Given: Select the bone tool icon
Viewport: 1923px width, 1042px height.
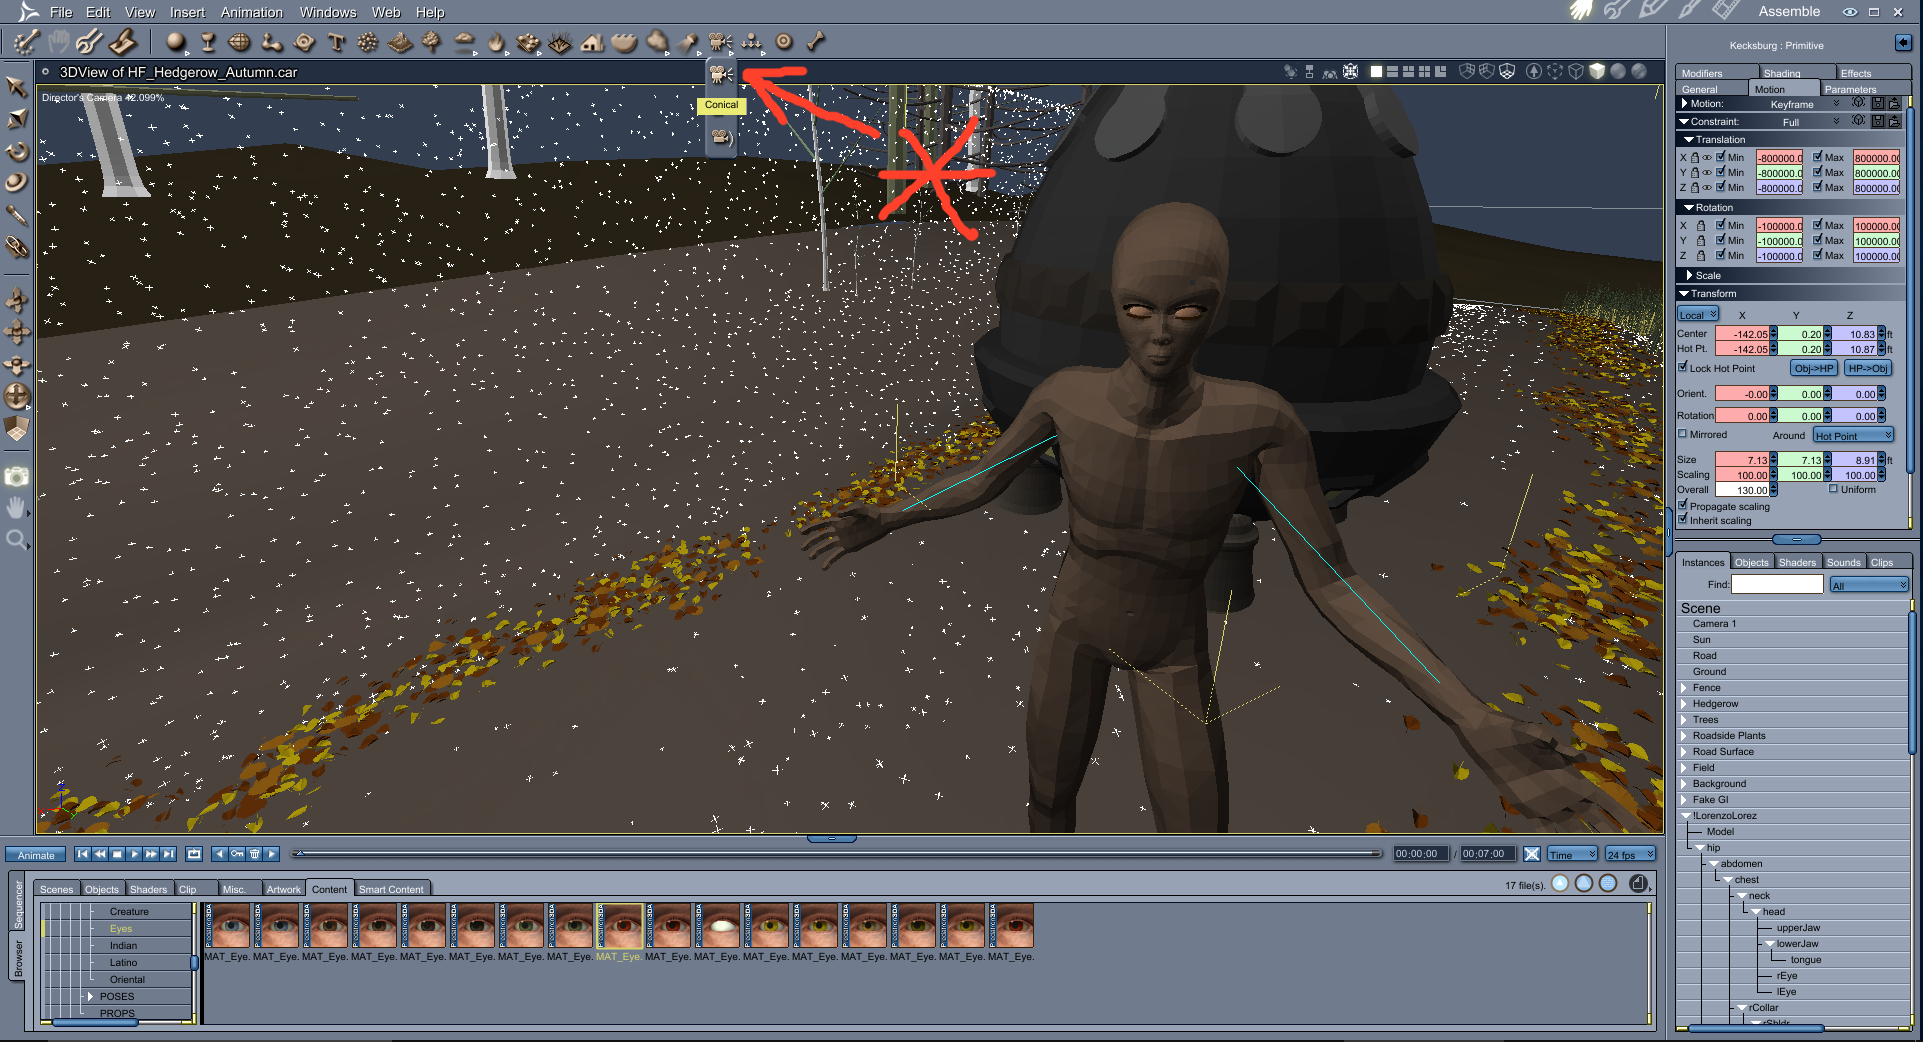Looking at the screenshot, I should [x=816, y=41].
